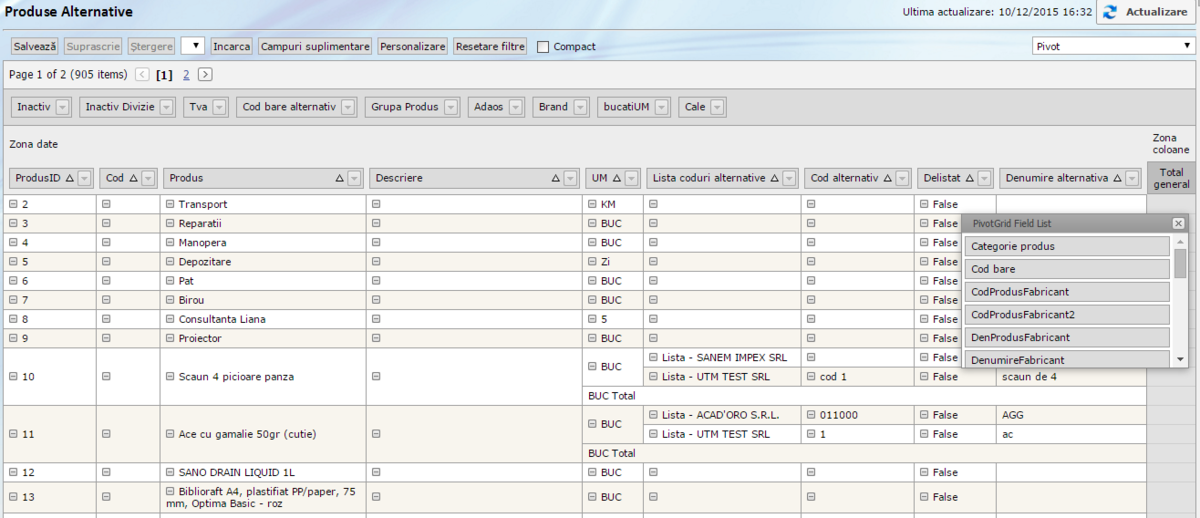The width and height of the screenshot is (1200, 518).
Task: Click sort triangle on ProdusID column
Action: [x=69, y=178]
